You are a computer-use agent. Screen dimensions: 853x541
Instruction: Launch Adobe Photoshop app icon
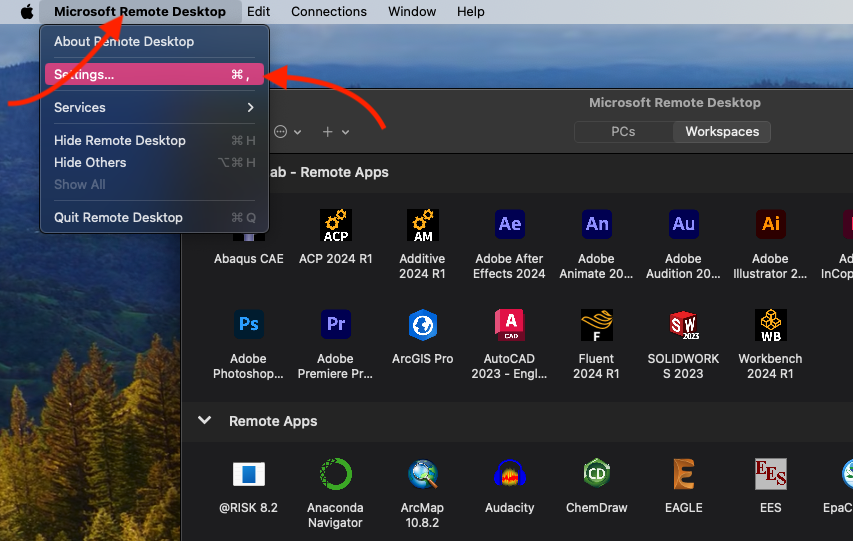click(249, 324)
